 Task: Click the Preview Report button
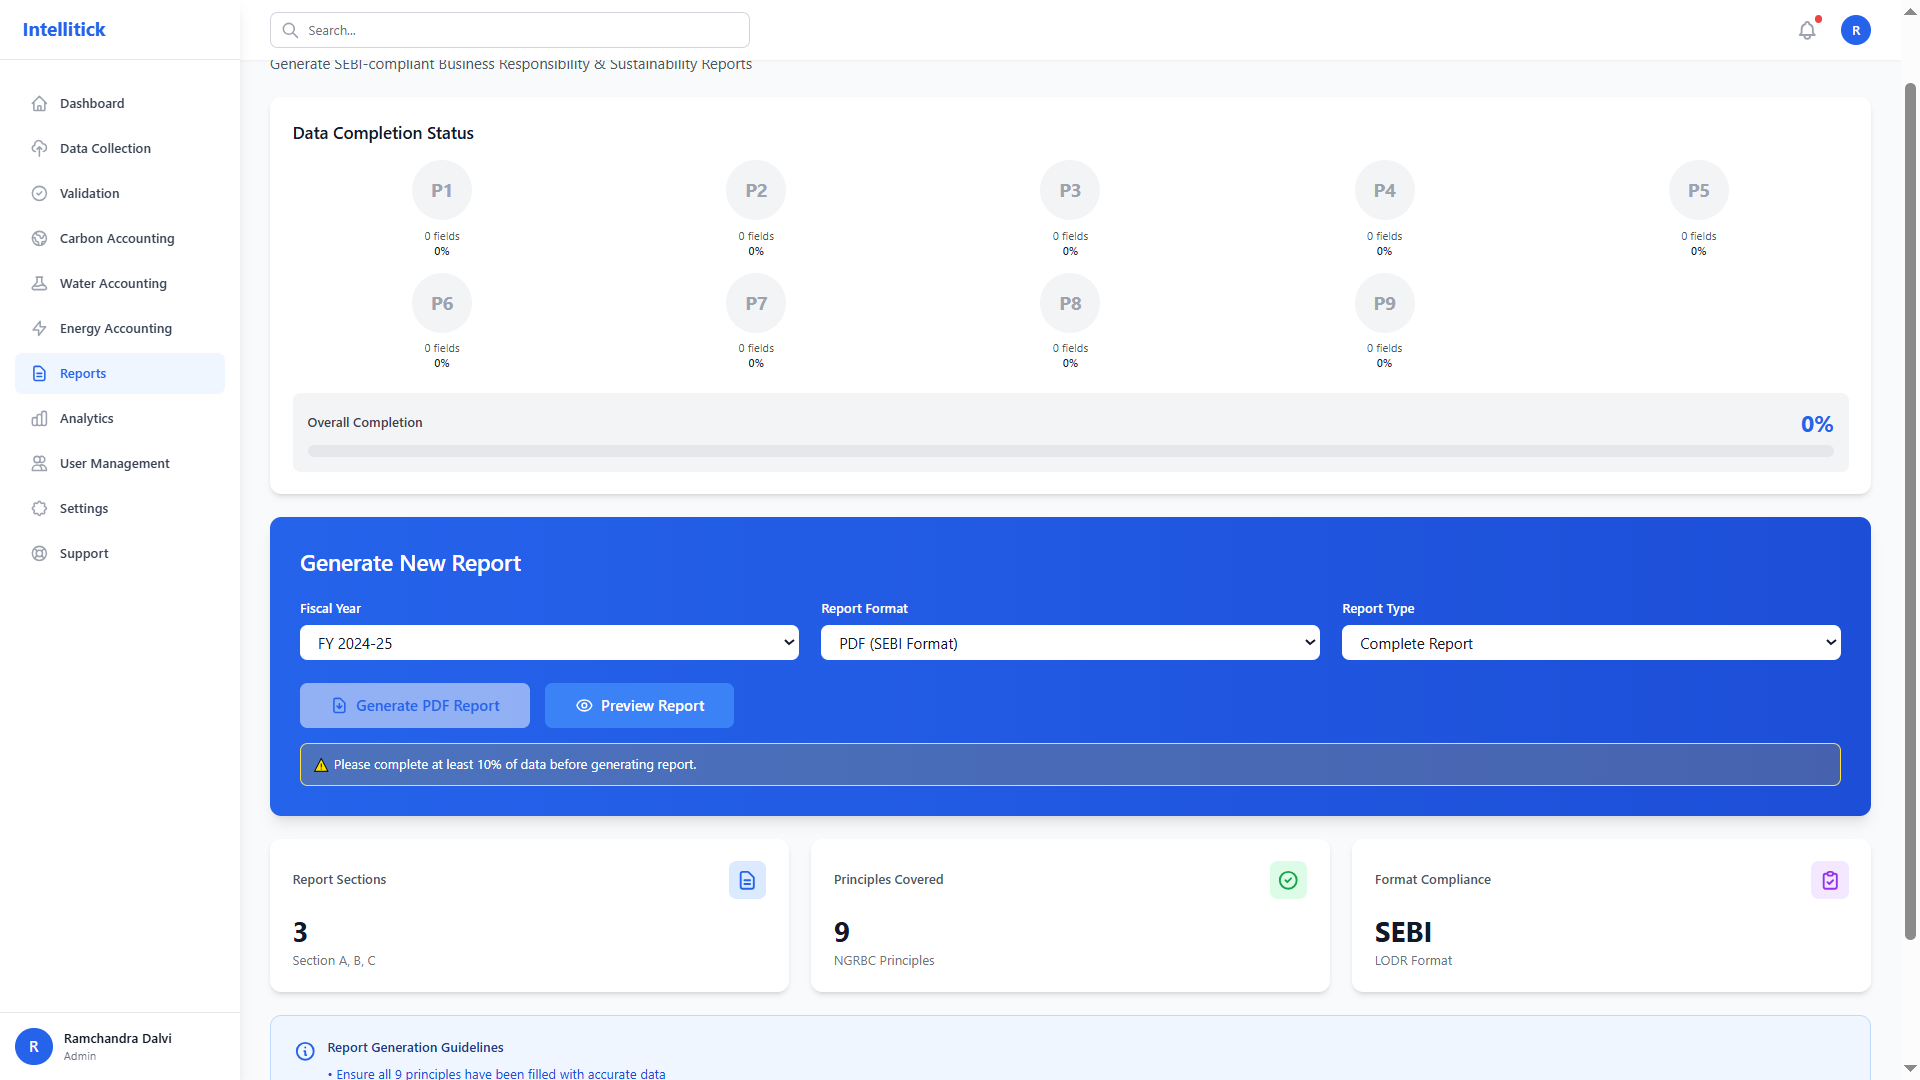(x=639, y=705)
